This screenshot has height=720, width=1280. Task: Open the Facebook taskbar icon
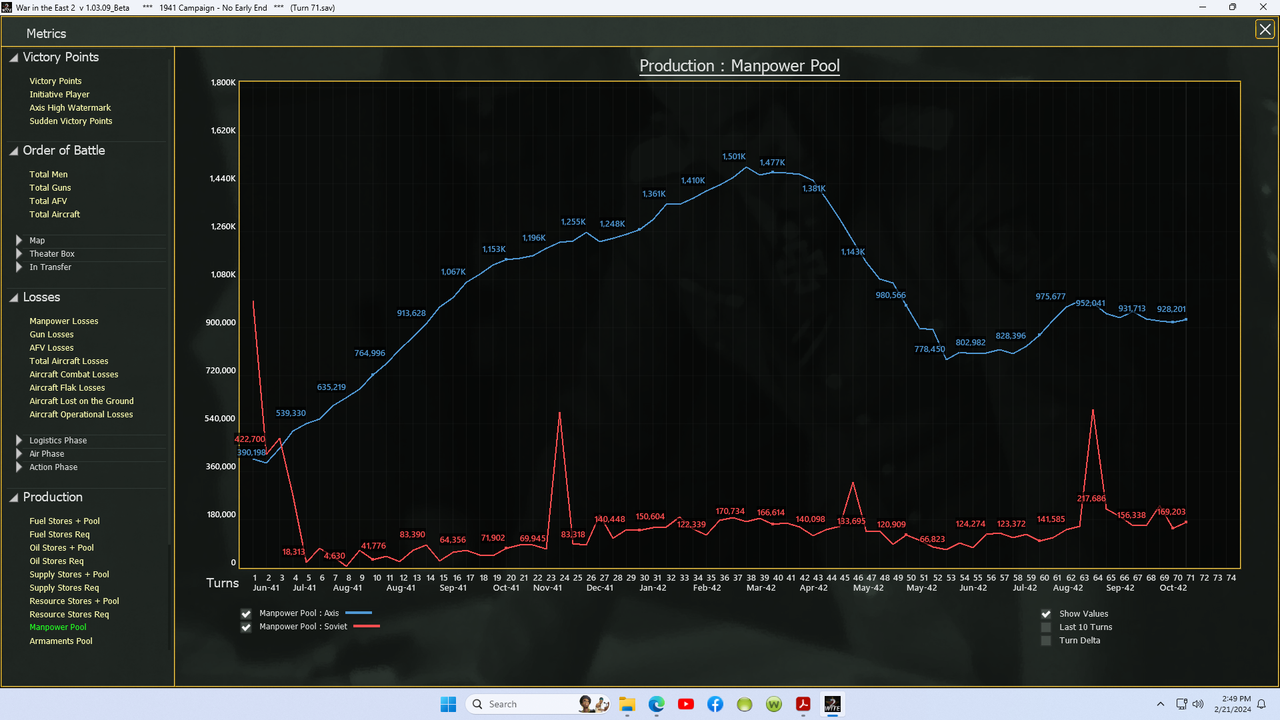pos(715,704)
